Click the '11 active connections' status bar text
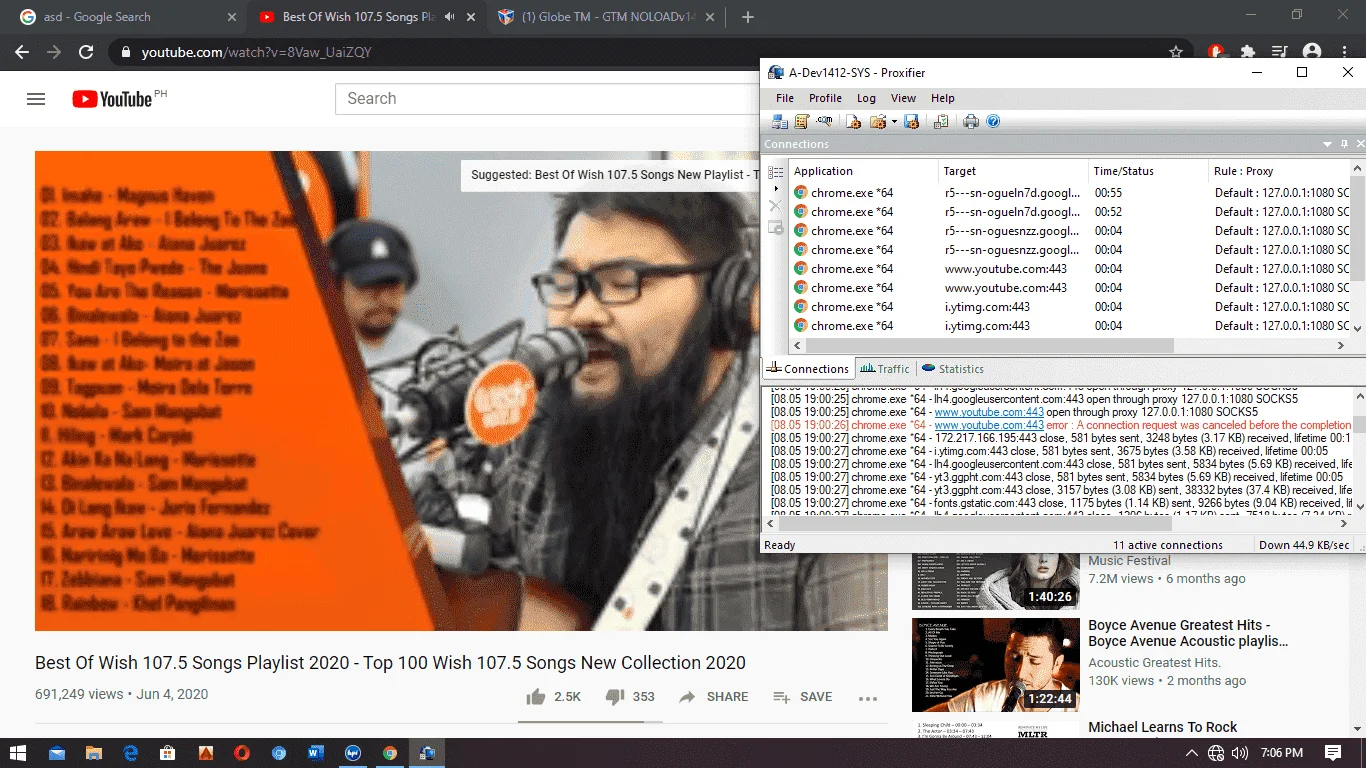1366x768 pixels. [1168, 545]
